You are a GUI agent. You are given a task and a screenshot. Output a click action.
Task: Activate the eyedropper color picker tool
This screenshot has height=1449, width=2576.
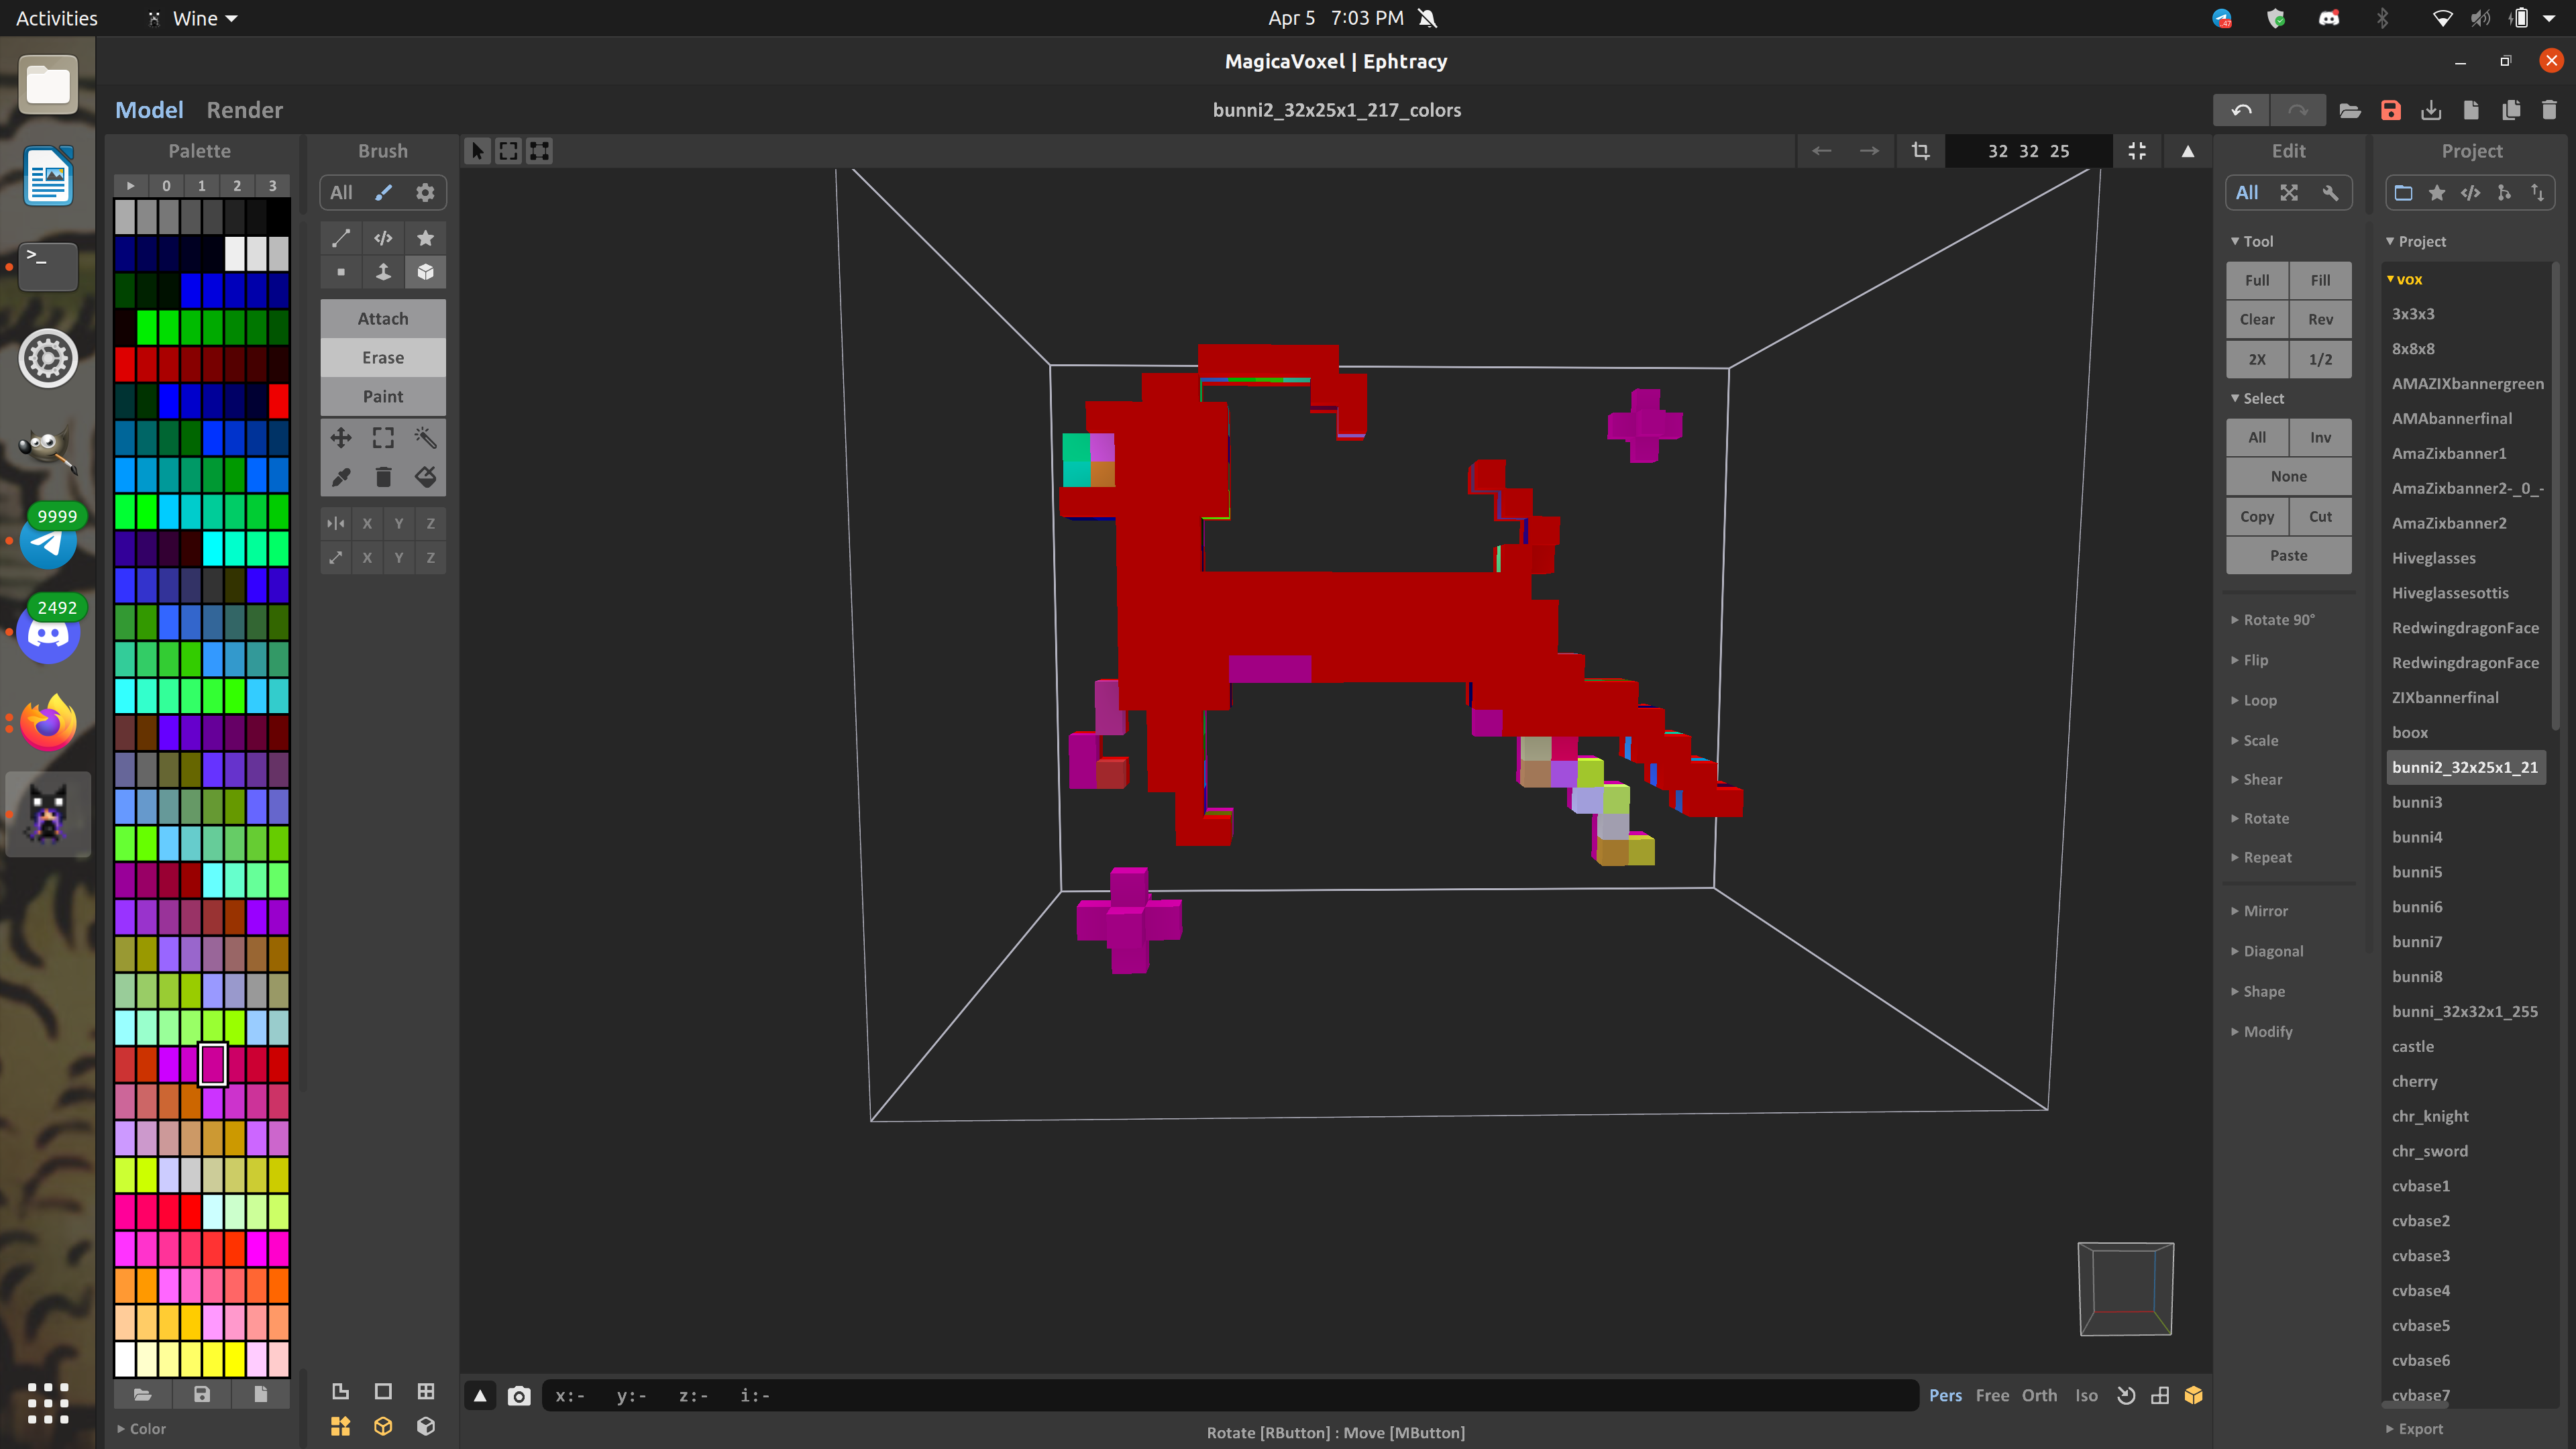341,477
